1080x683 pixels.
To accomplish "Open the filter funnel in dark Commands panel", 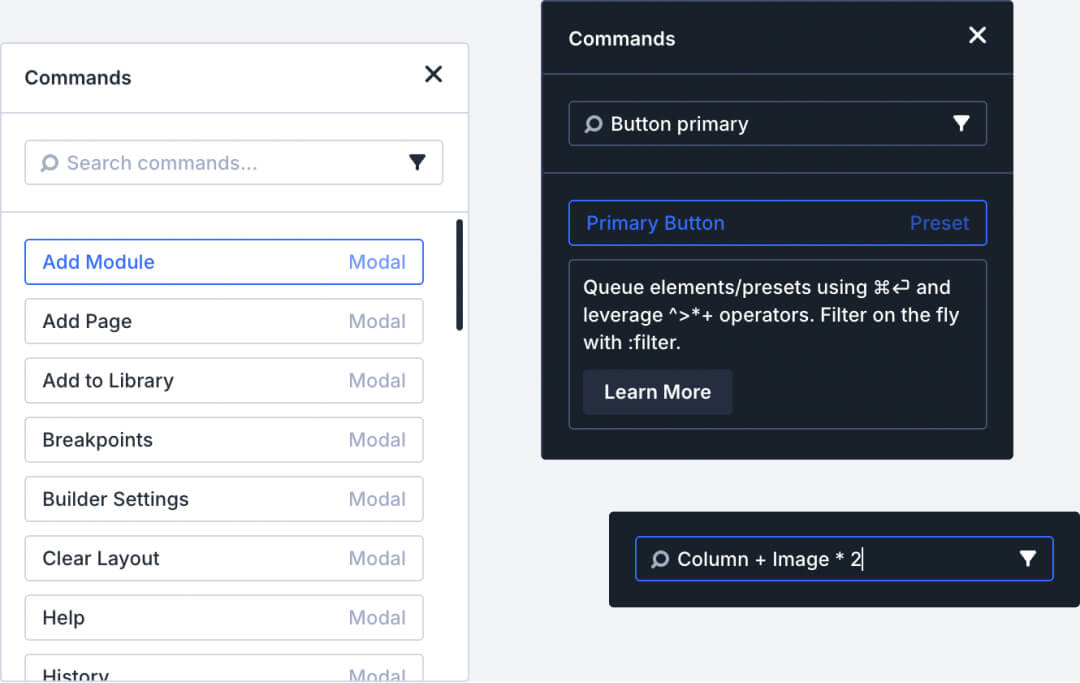I will pyautogui.click(x=961, y=123).
